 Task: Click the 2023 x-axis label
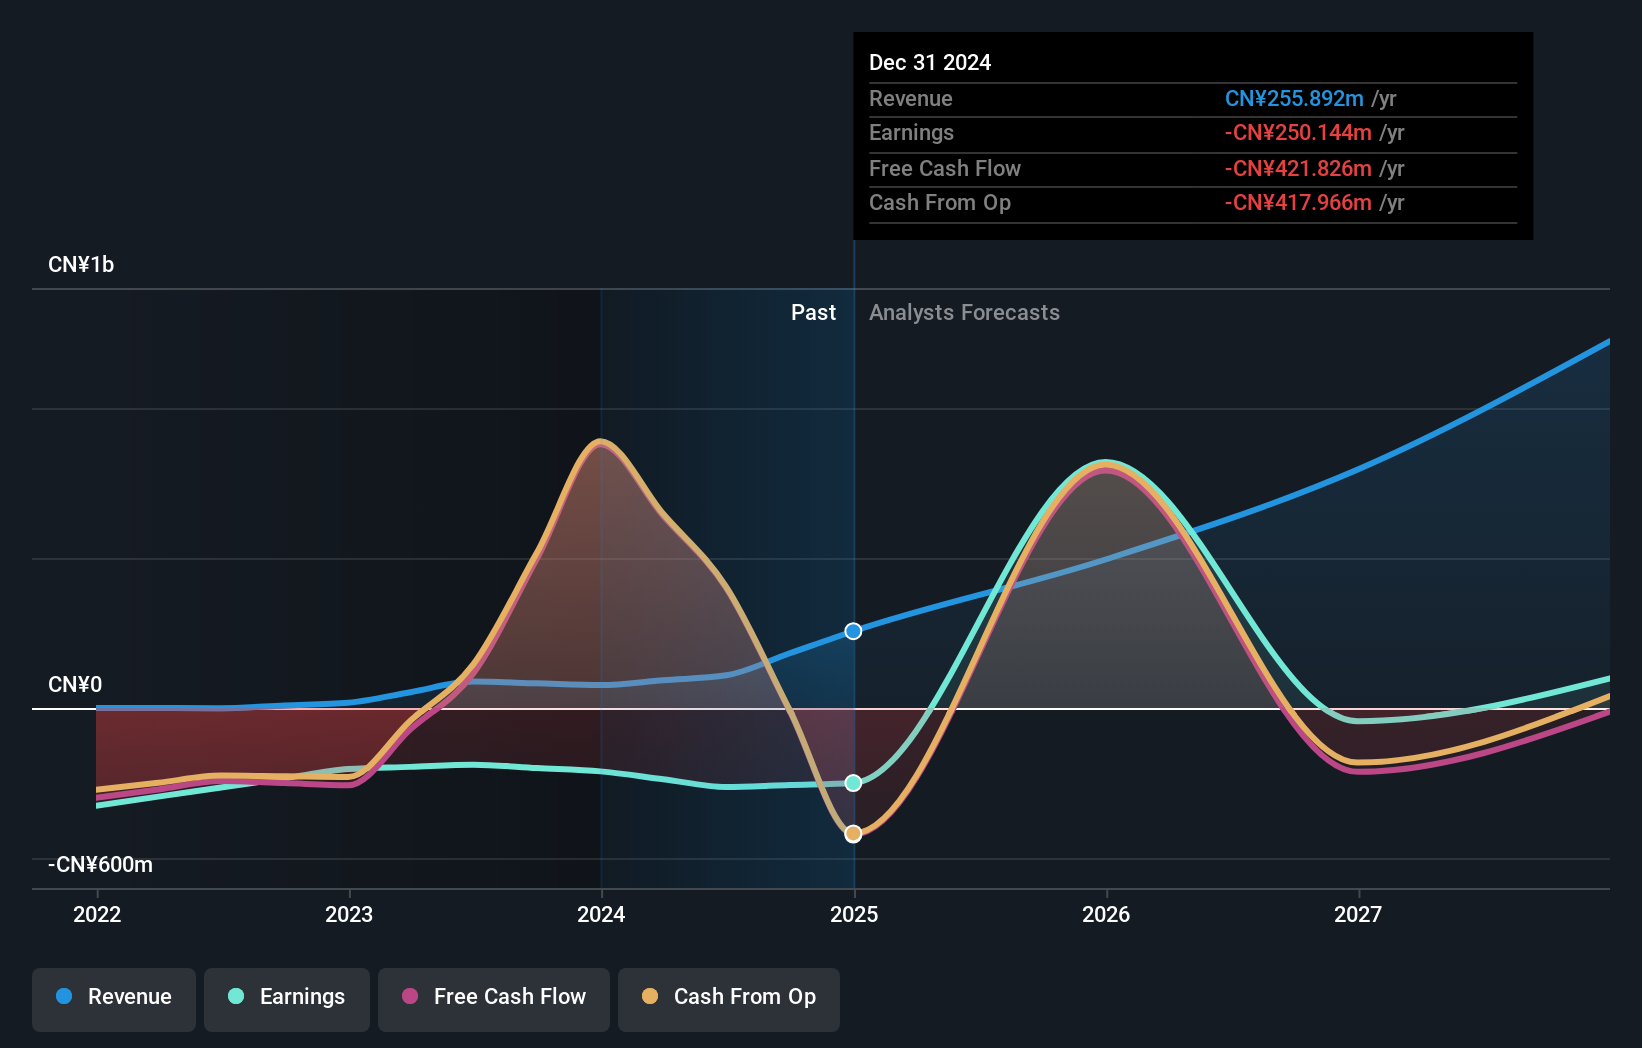pyautogui.click(x=349, y=914)
